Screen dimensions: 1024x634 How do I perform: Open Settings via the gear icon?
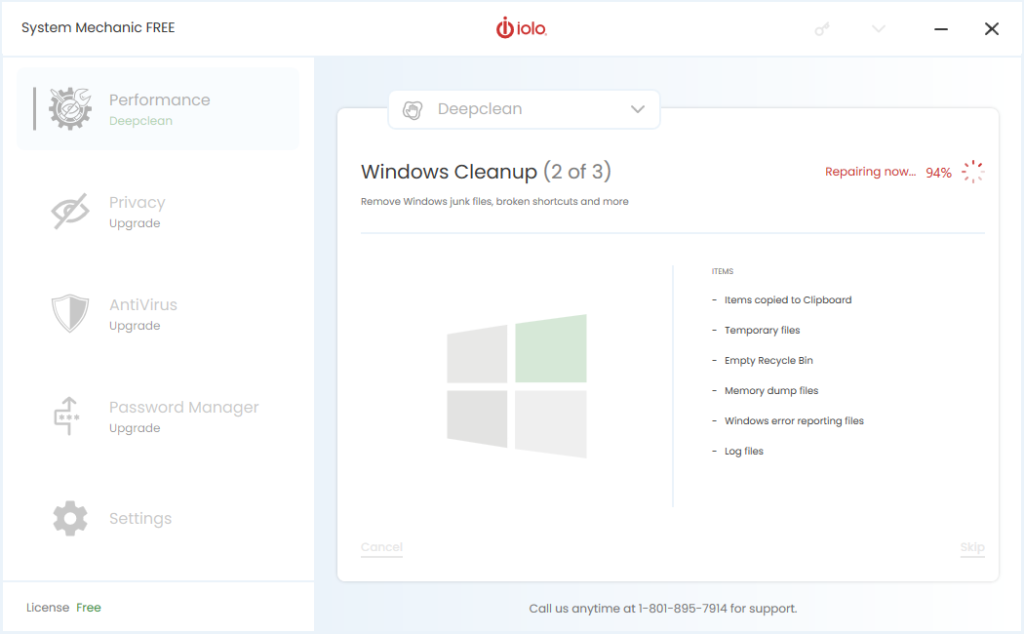coord(69,518)
